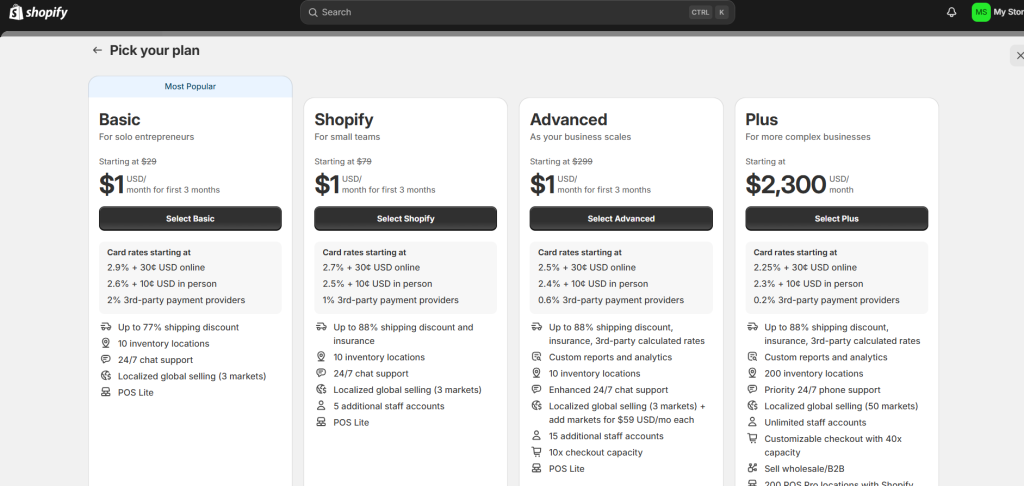Screen dimensions: 1024x486
Task: Click 1% 3rd-party payment providers
Action: pyautogui.click(x=391, y=300)
